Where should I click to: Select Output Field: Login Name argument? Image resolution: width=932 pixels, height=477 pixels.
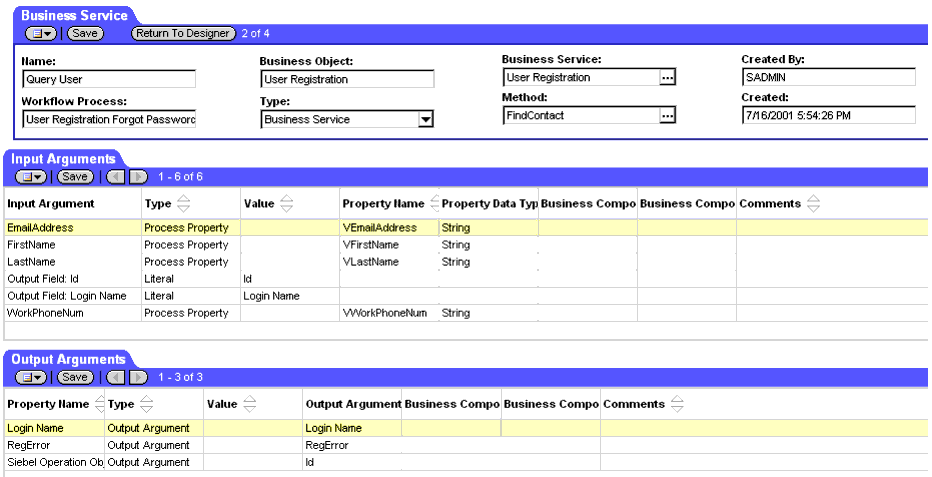(x=67, y=296)
